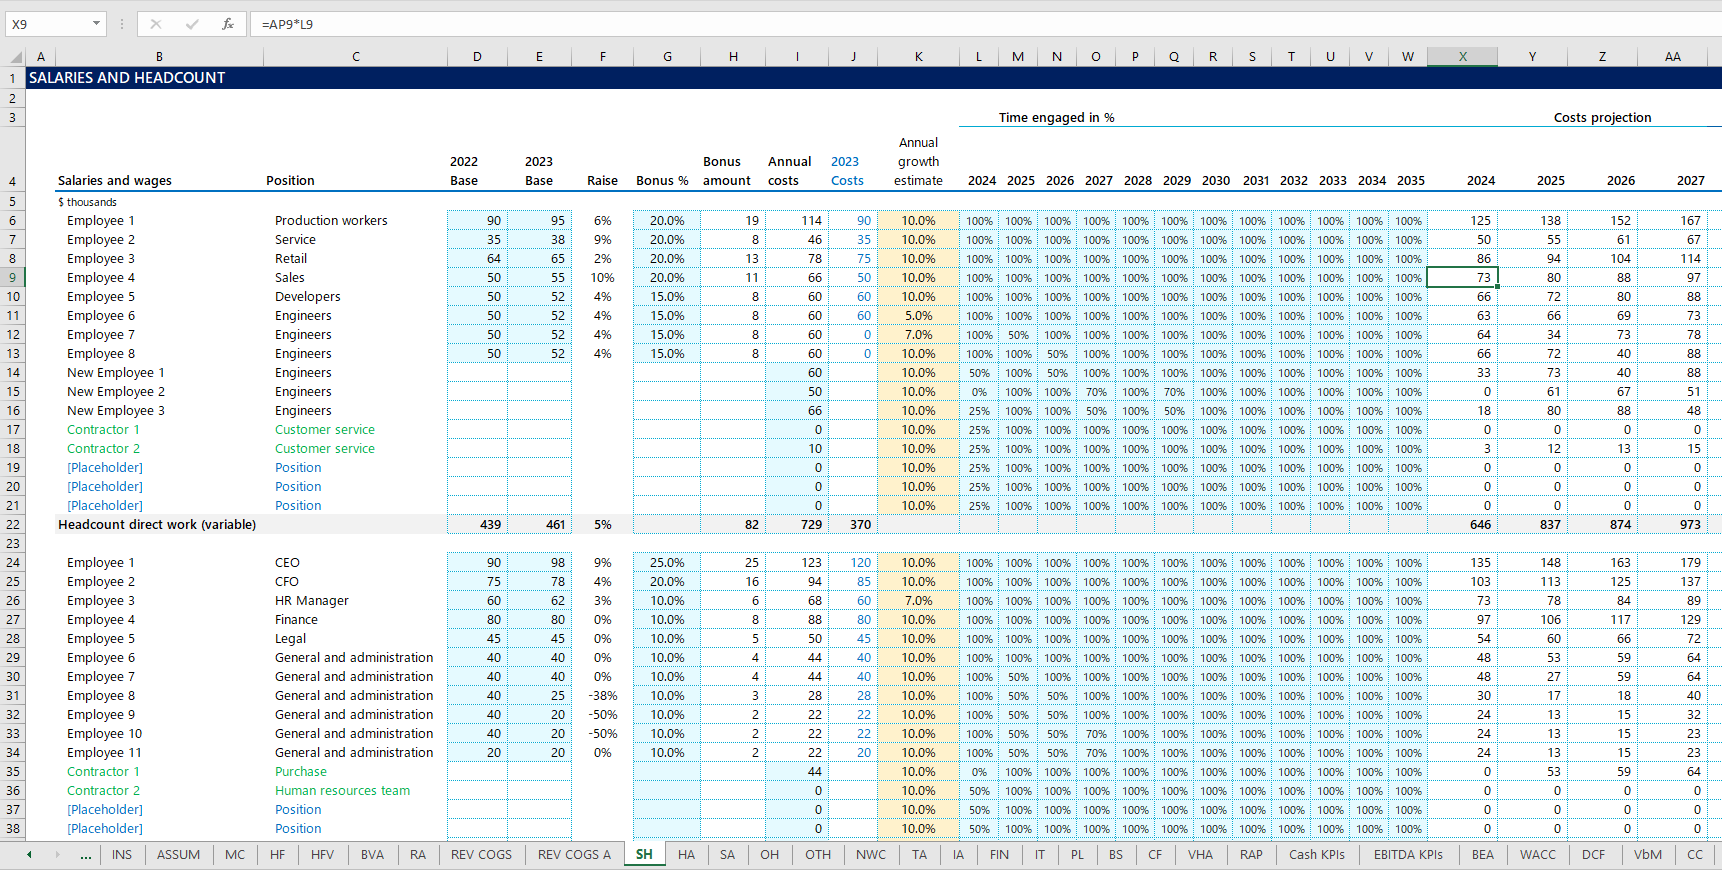This screenshot has height=870, width=1722.
Task: Select column X header
Action: tap(1462, 57)
